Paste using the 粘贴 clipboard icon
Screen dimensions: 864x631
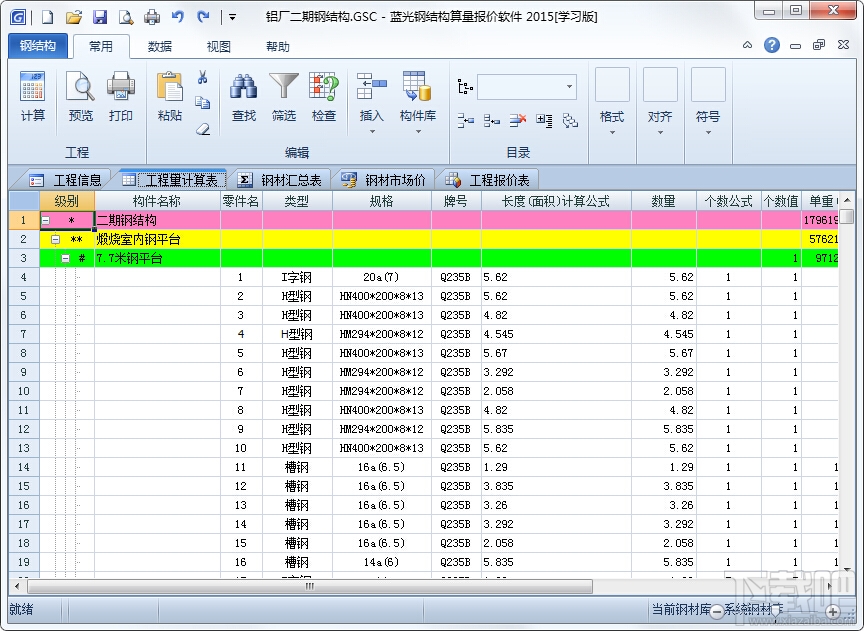pyautogui.click(x=169, y=87)
